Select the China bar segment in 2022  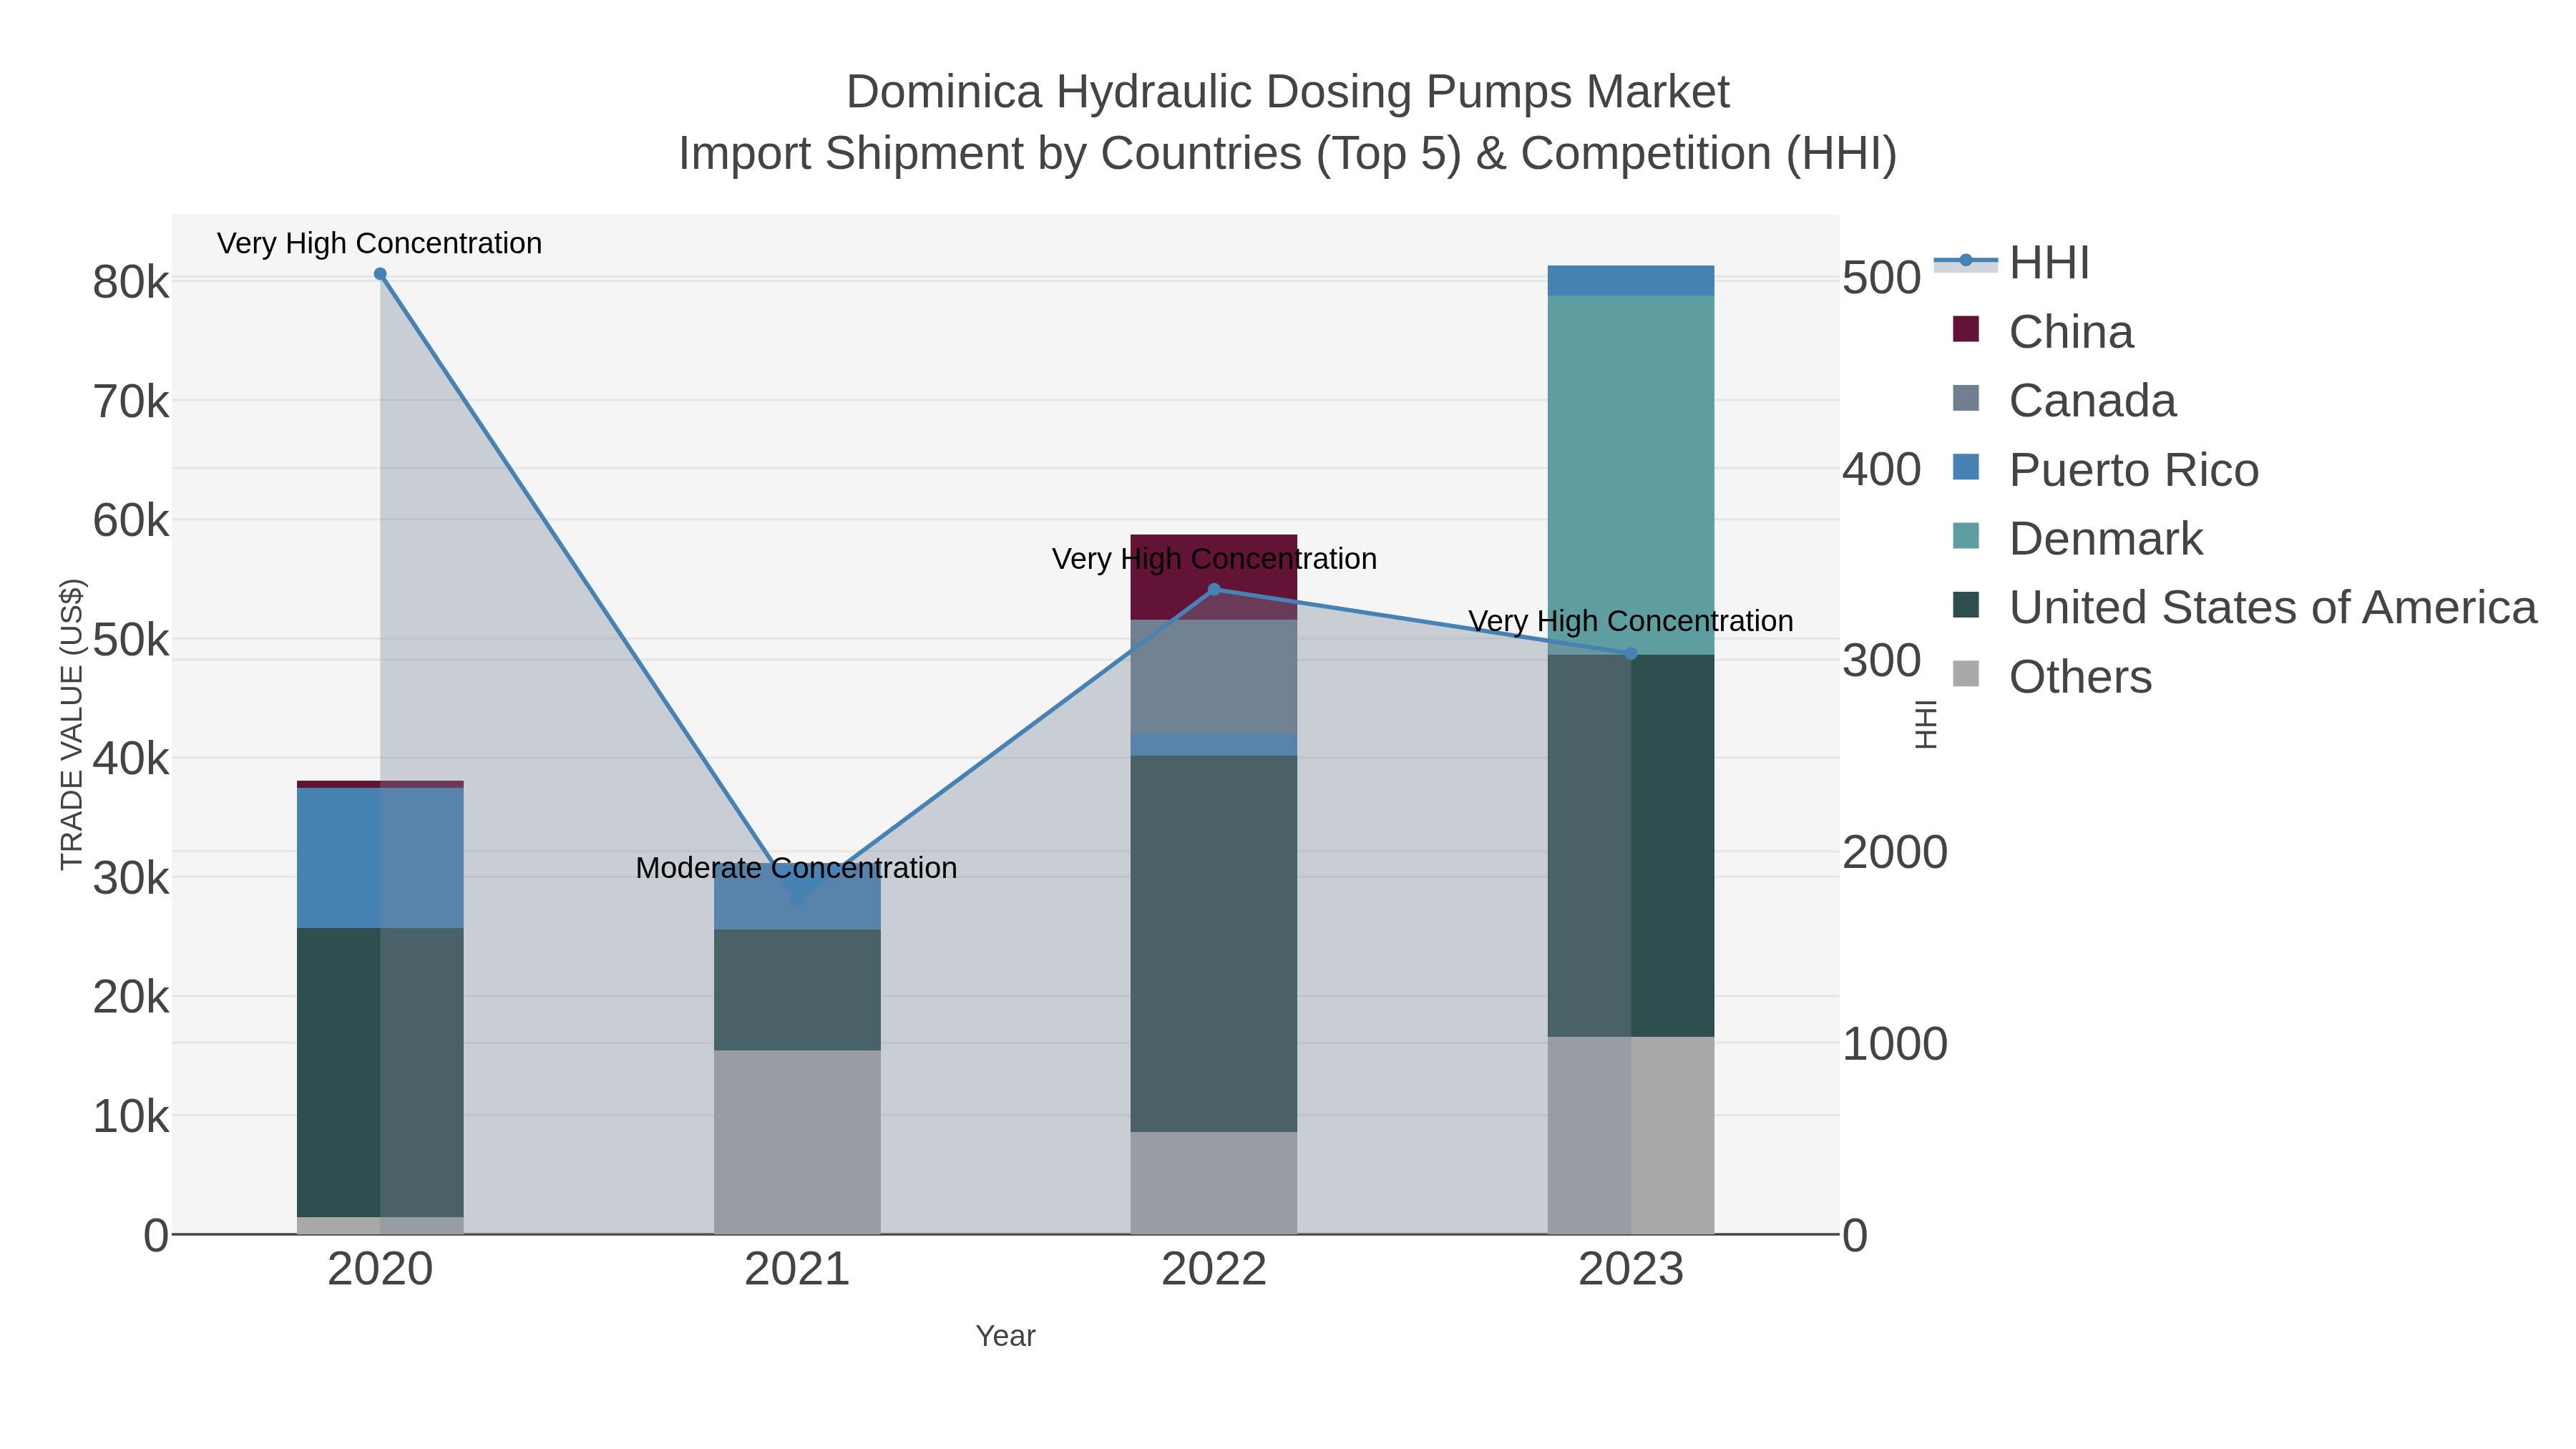pyautogui.click(x=1214, y=577)
